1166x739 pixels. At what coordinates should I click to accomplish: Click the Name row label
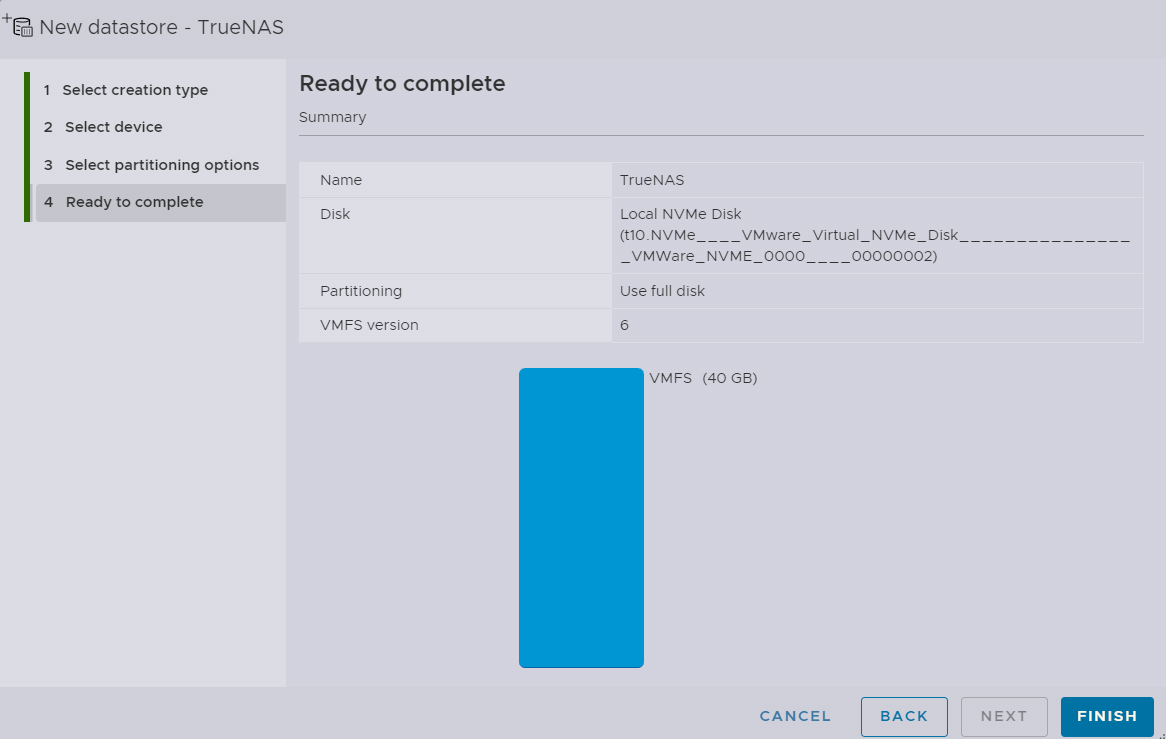pos(341,180)
